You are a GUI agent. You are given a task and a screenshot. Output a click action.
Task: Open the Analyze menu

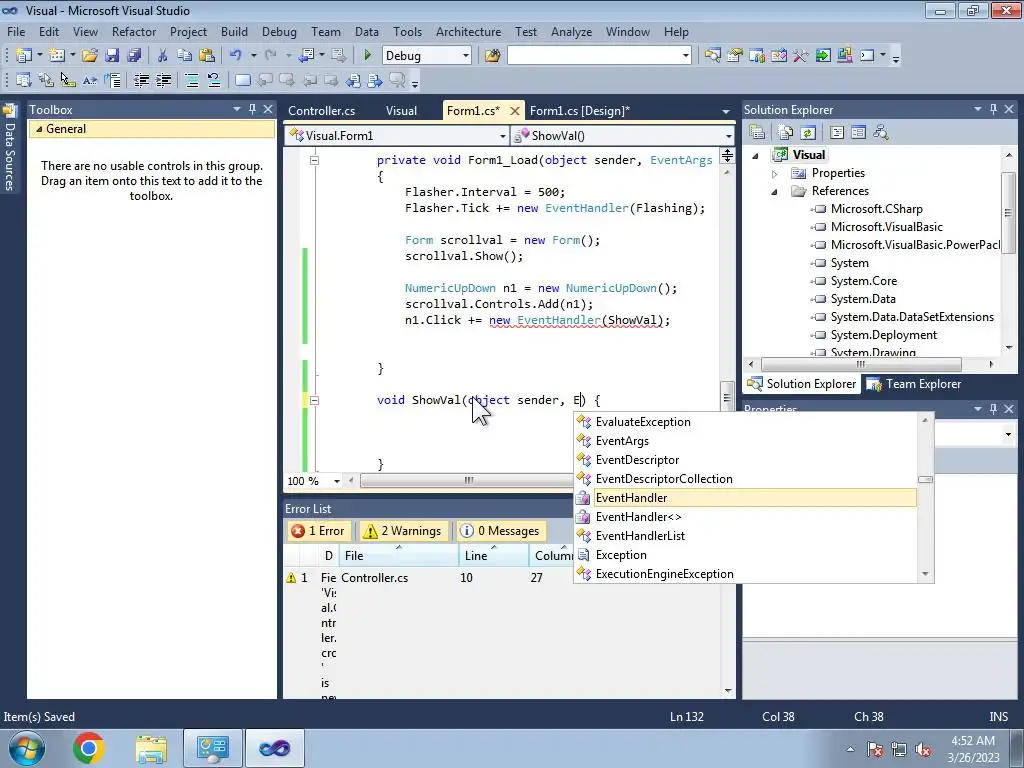[x=571, y=31]
